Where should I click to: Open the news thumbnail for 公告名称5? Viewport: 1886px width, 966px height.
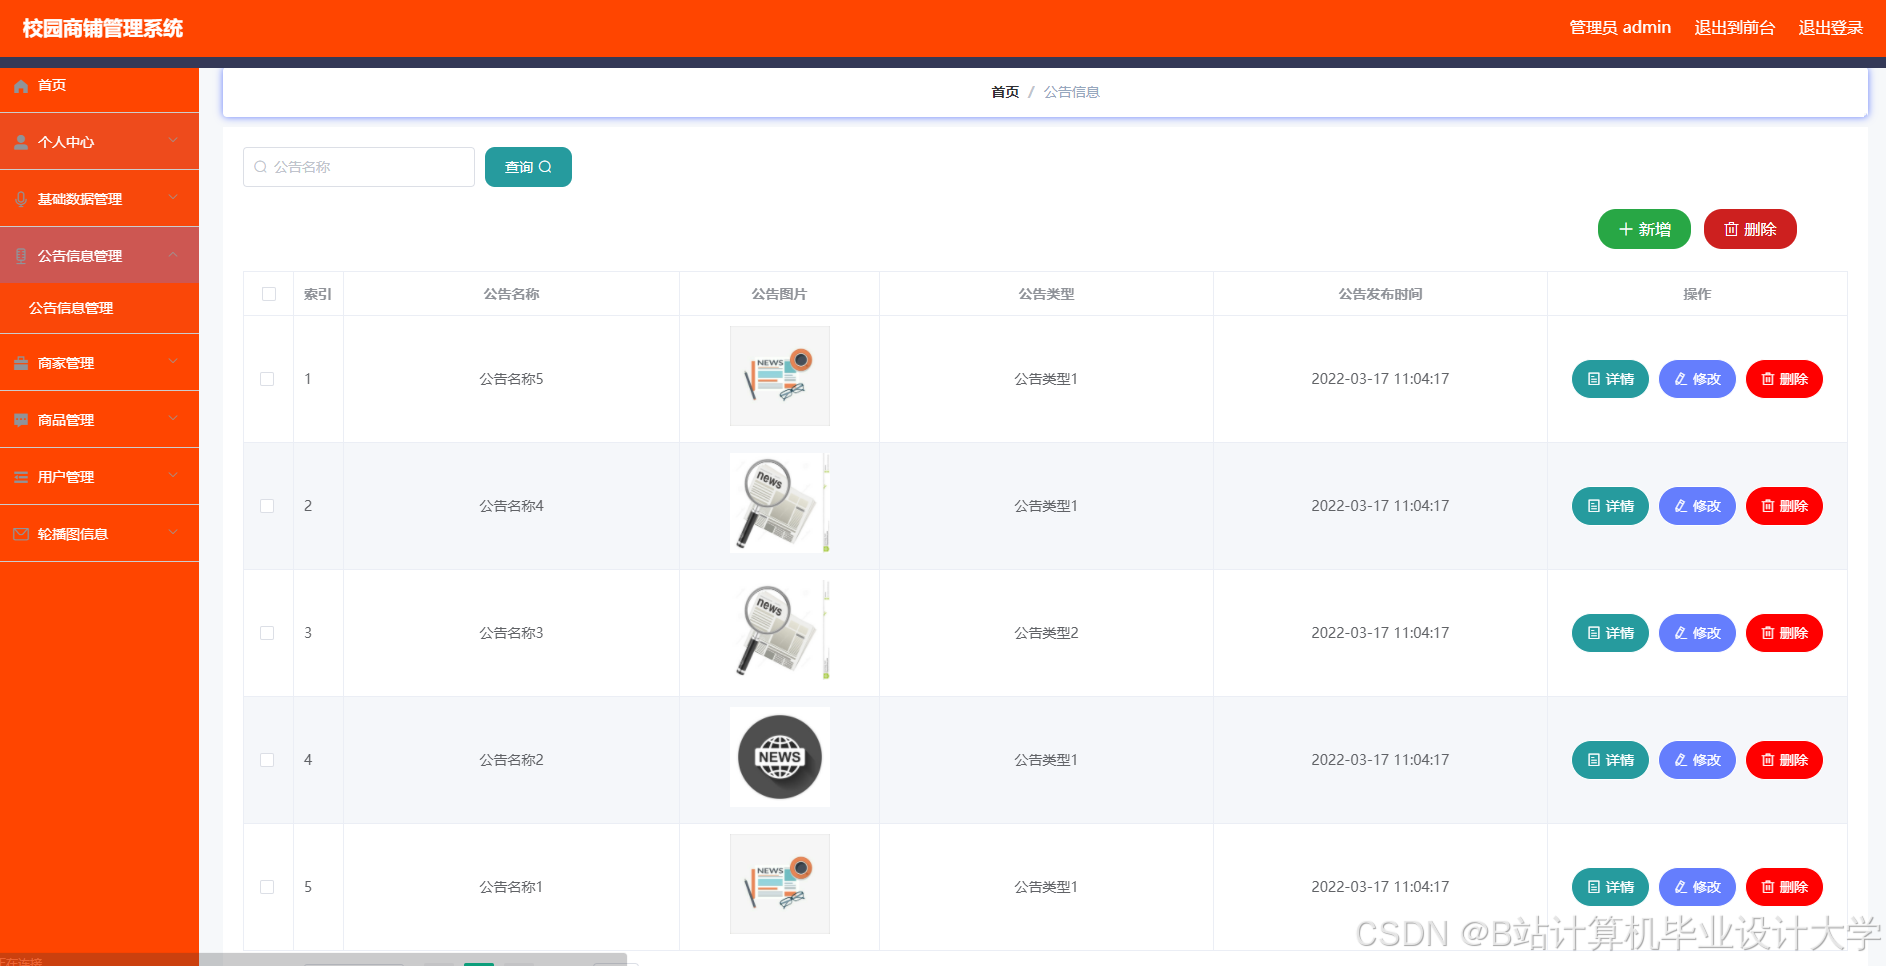click(x=780, y=376)
